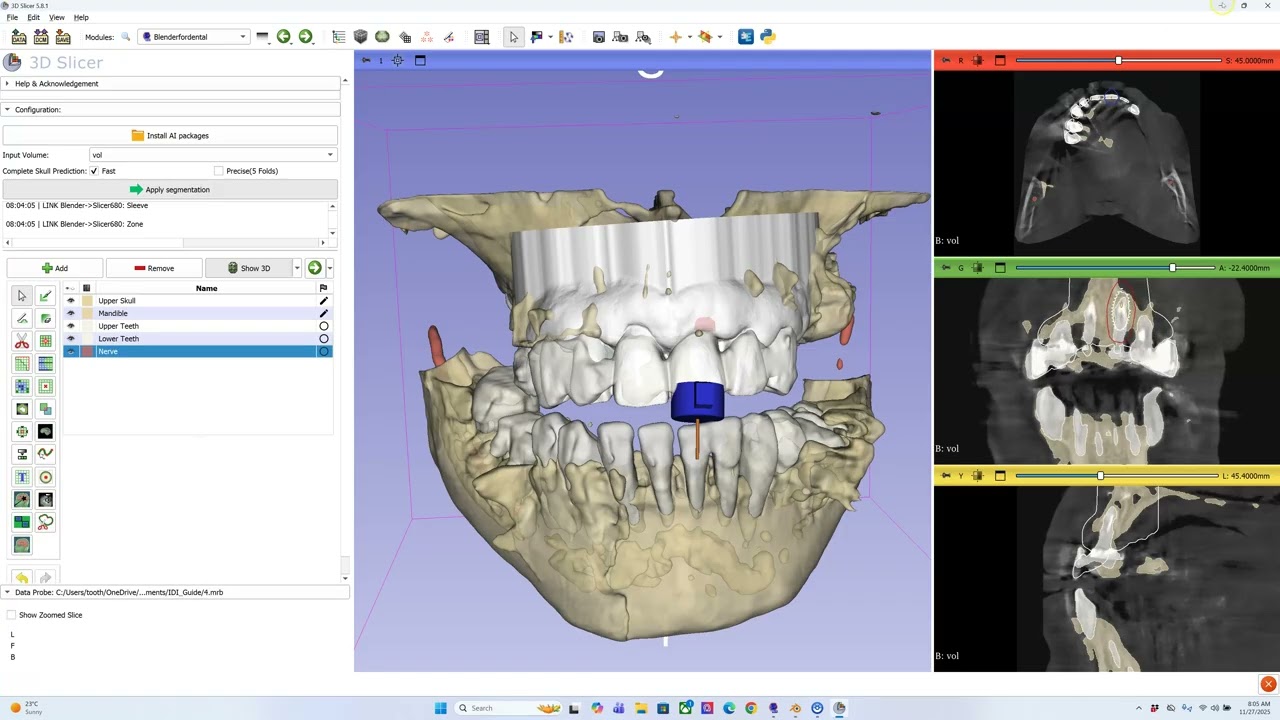Open the Modules selector dropdown
The width and height of the screenshot is (1280, 720).
pyautogui.click(x=193, y=37)
